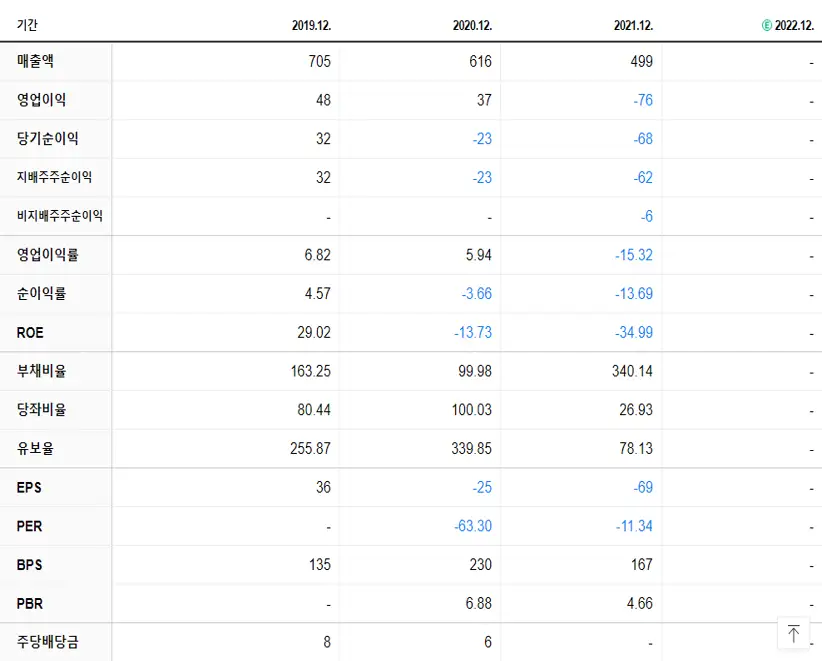This screenshot has width=822, height=661.
Task: Click the PBR row label
Action: coord(30,603)
